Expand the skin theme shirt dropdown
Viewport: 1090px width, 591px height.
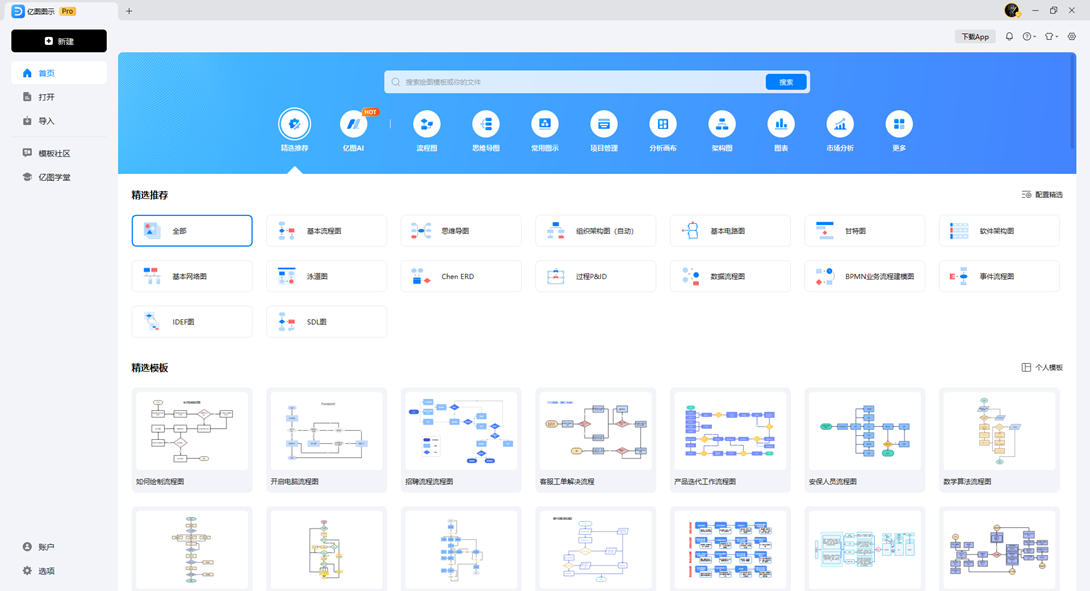tap(1051, 37)
